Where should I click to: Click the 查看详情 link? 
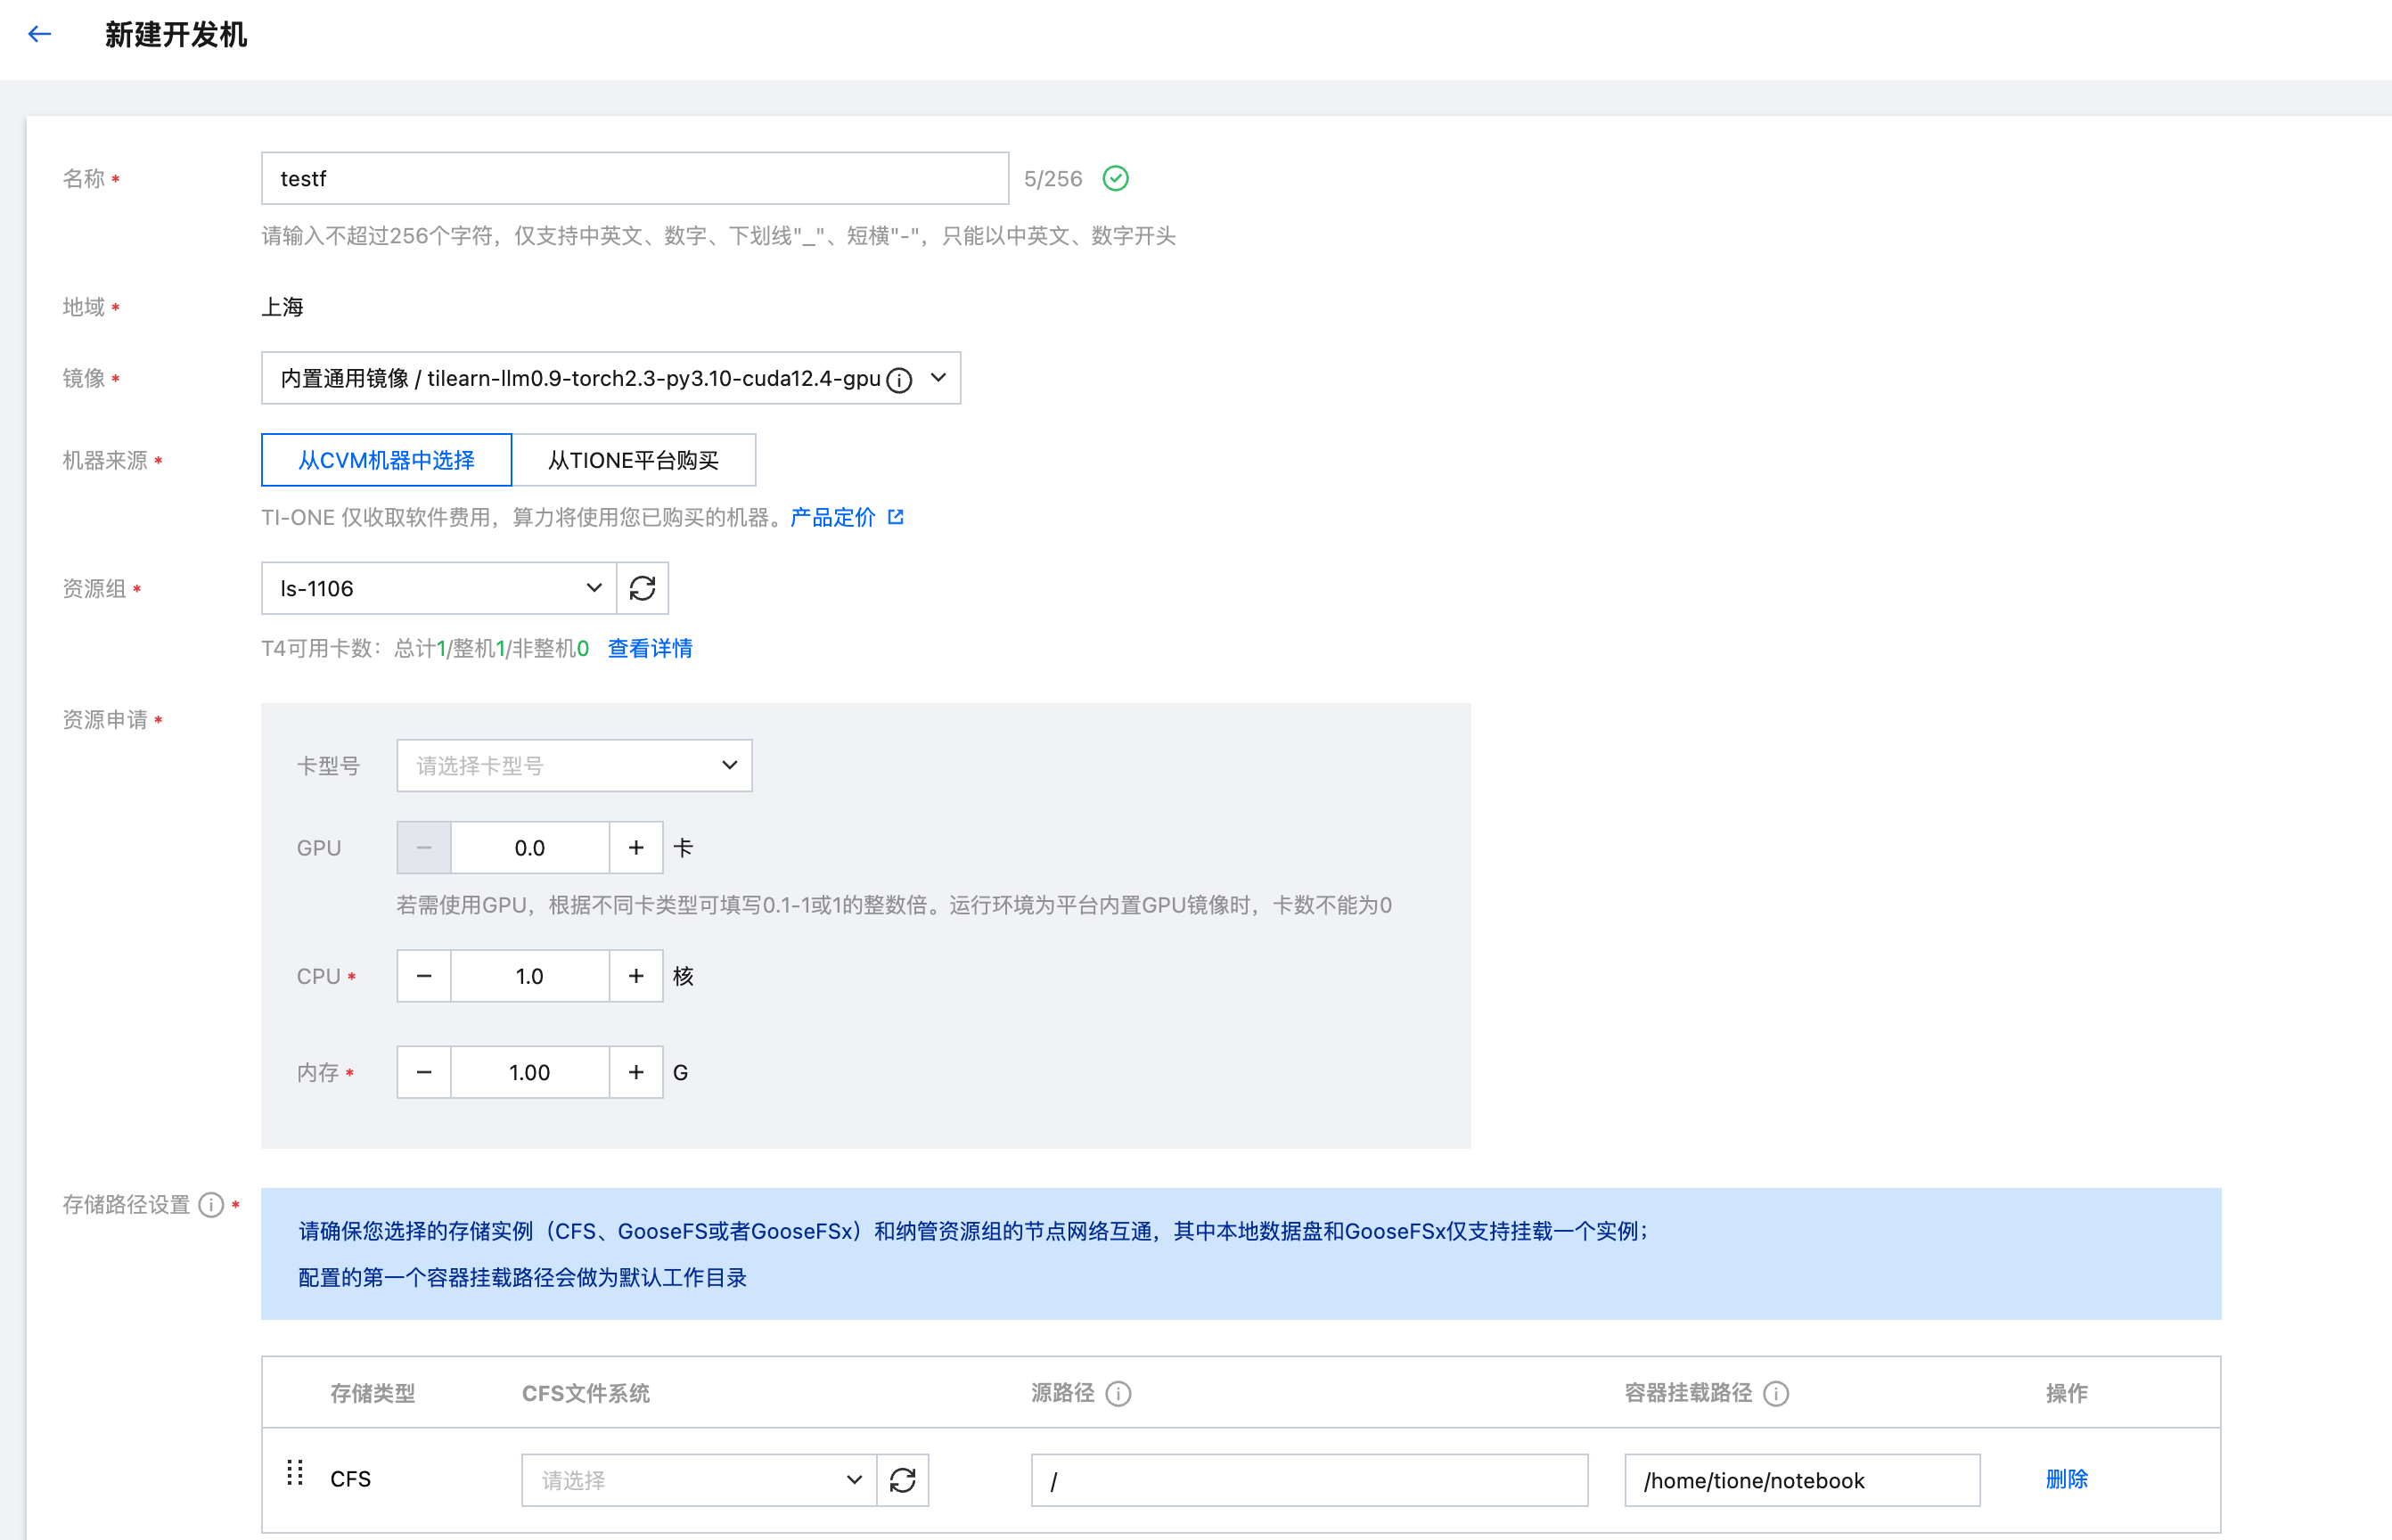pyautogui.click(x=650, y=649)
